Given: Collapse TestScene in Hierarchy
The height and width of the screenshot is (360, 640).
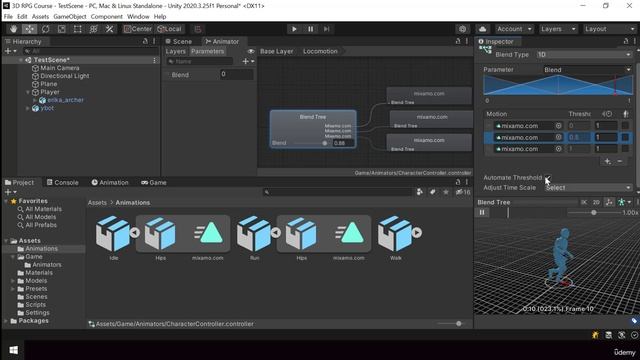Looking at the screenshot, I should [21, 60].
